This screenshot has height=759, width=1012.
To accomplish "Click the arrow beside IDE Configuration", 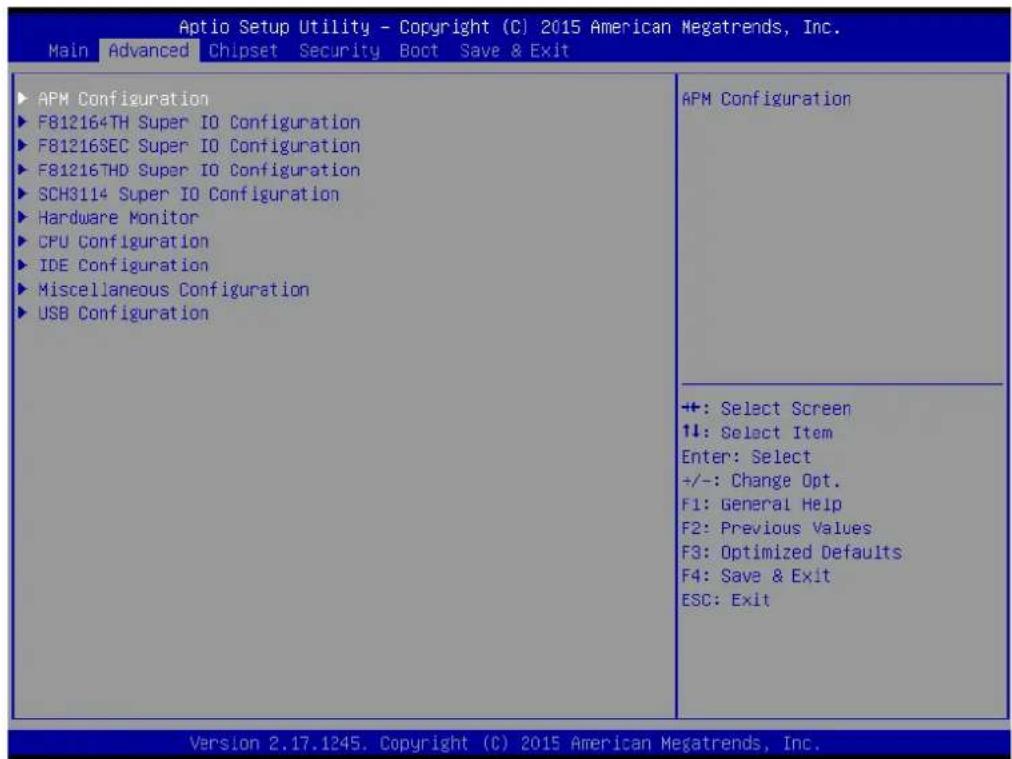I will click(23, 265).
